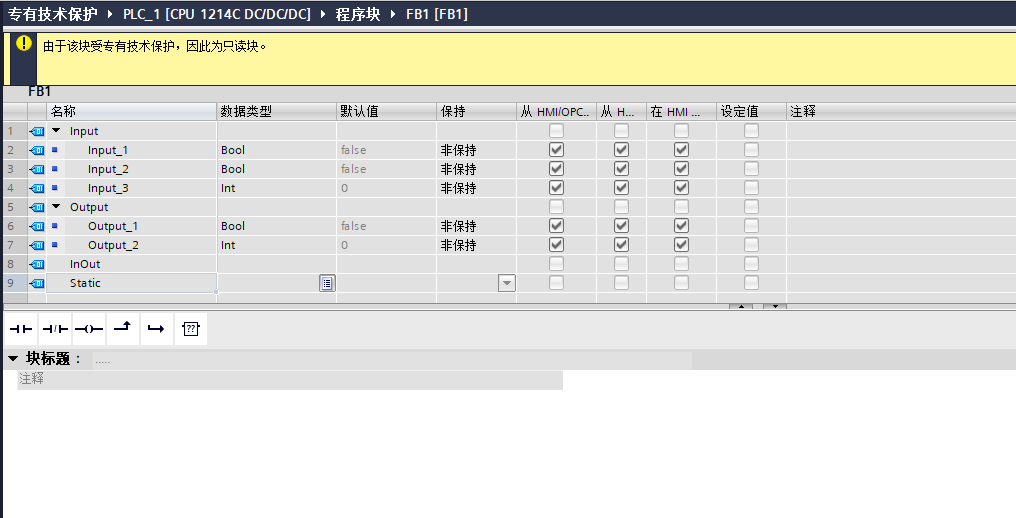The height and width of the screenshot is (518, 1016).
Task: Open the retain dropdown in the Static row
Action: tap(507, 283)
